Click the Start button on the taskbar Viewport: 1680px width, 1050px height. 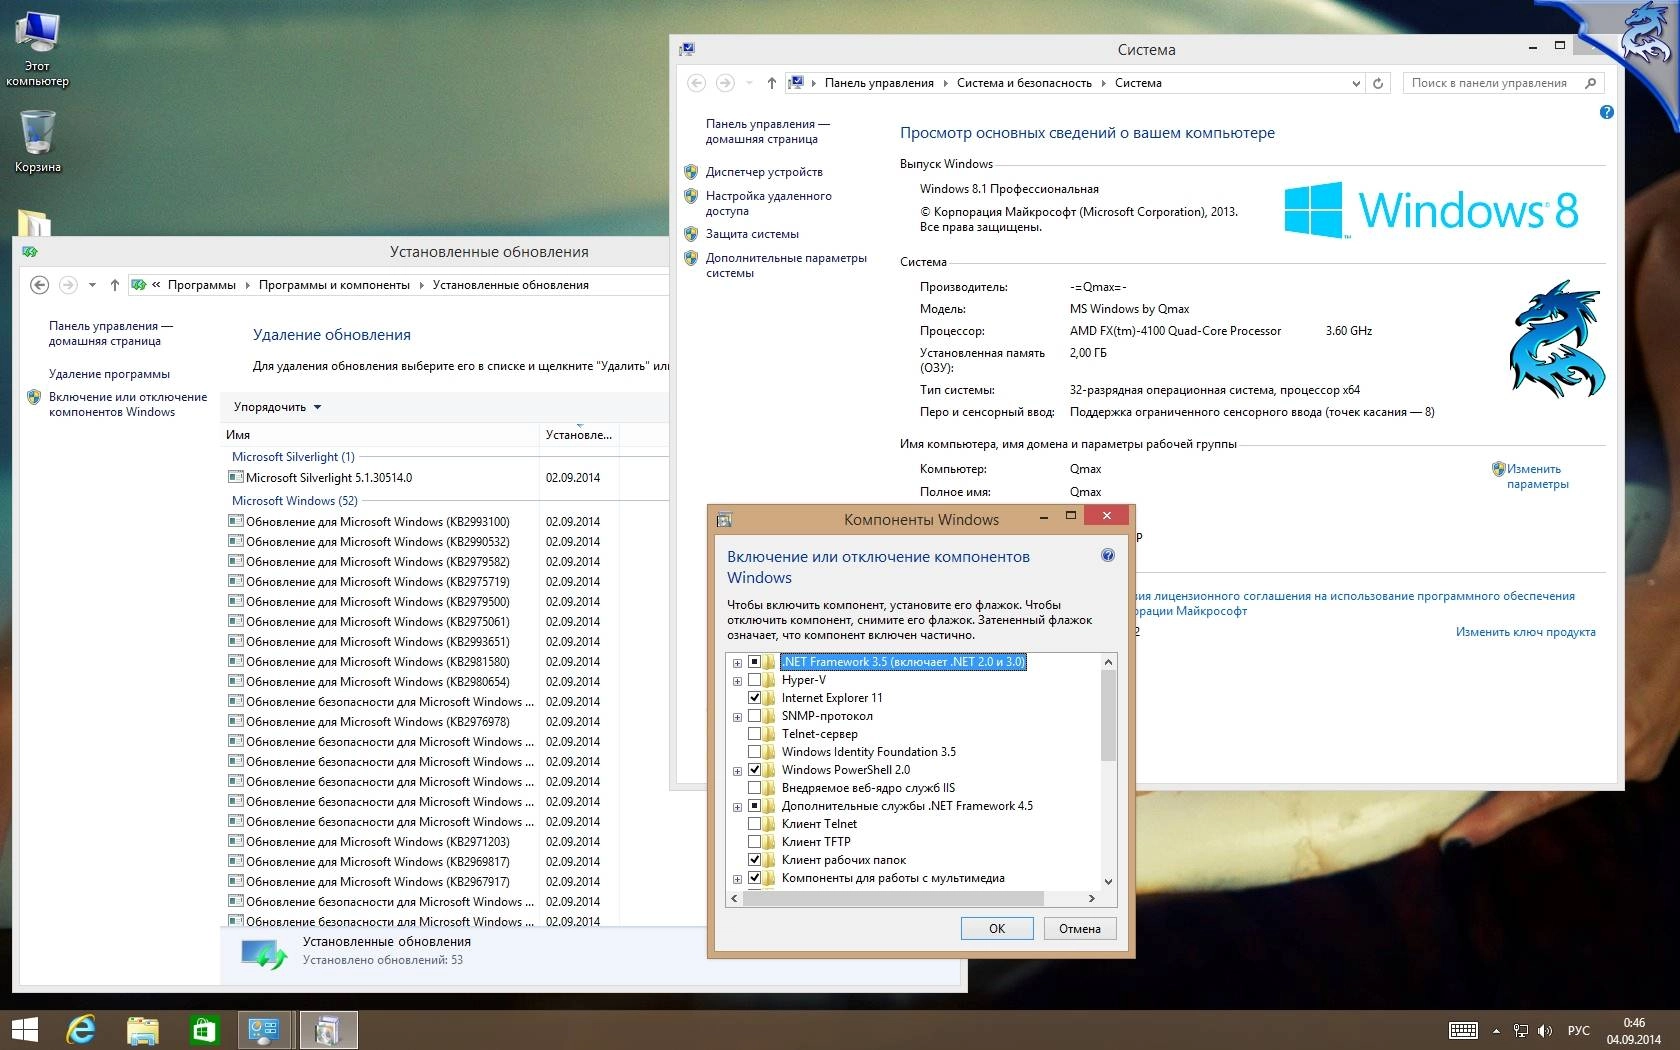[x=24, y=1030]
